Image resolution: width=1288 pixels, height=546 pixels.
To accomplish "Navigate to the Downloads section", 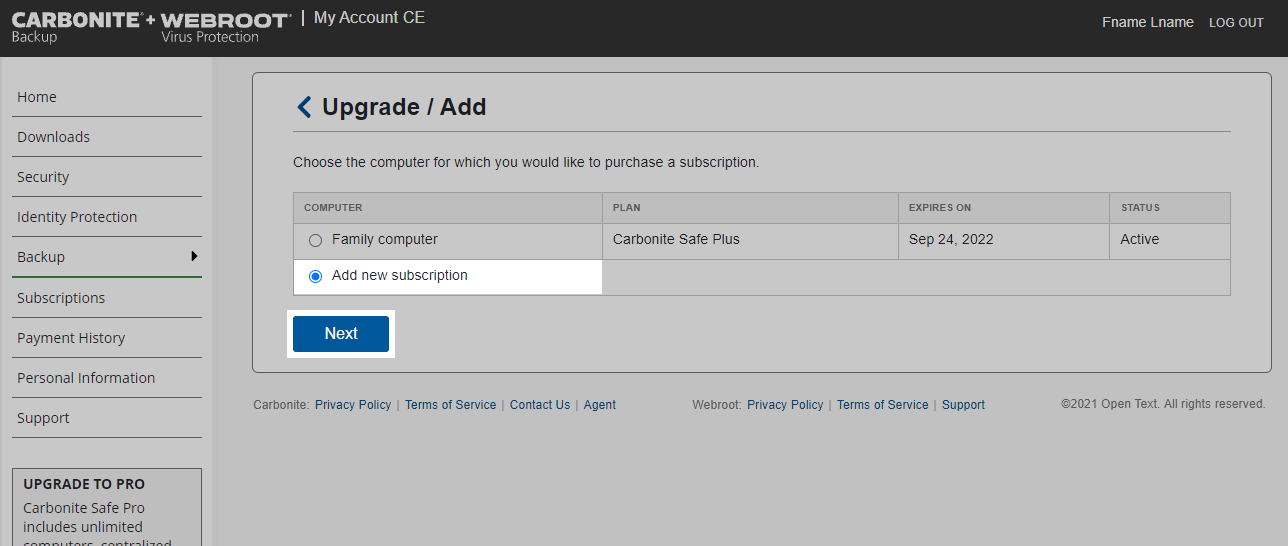I will (53, 137).
